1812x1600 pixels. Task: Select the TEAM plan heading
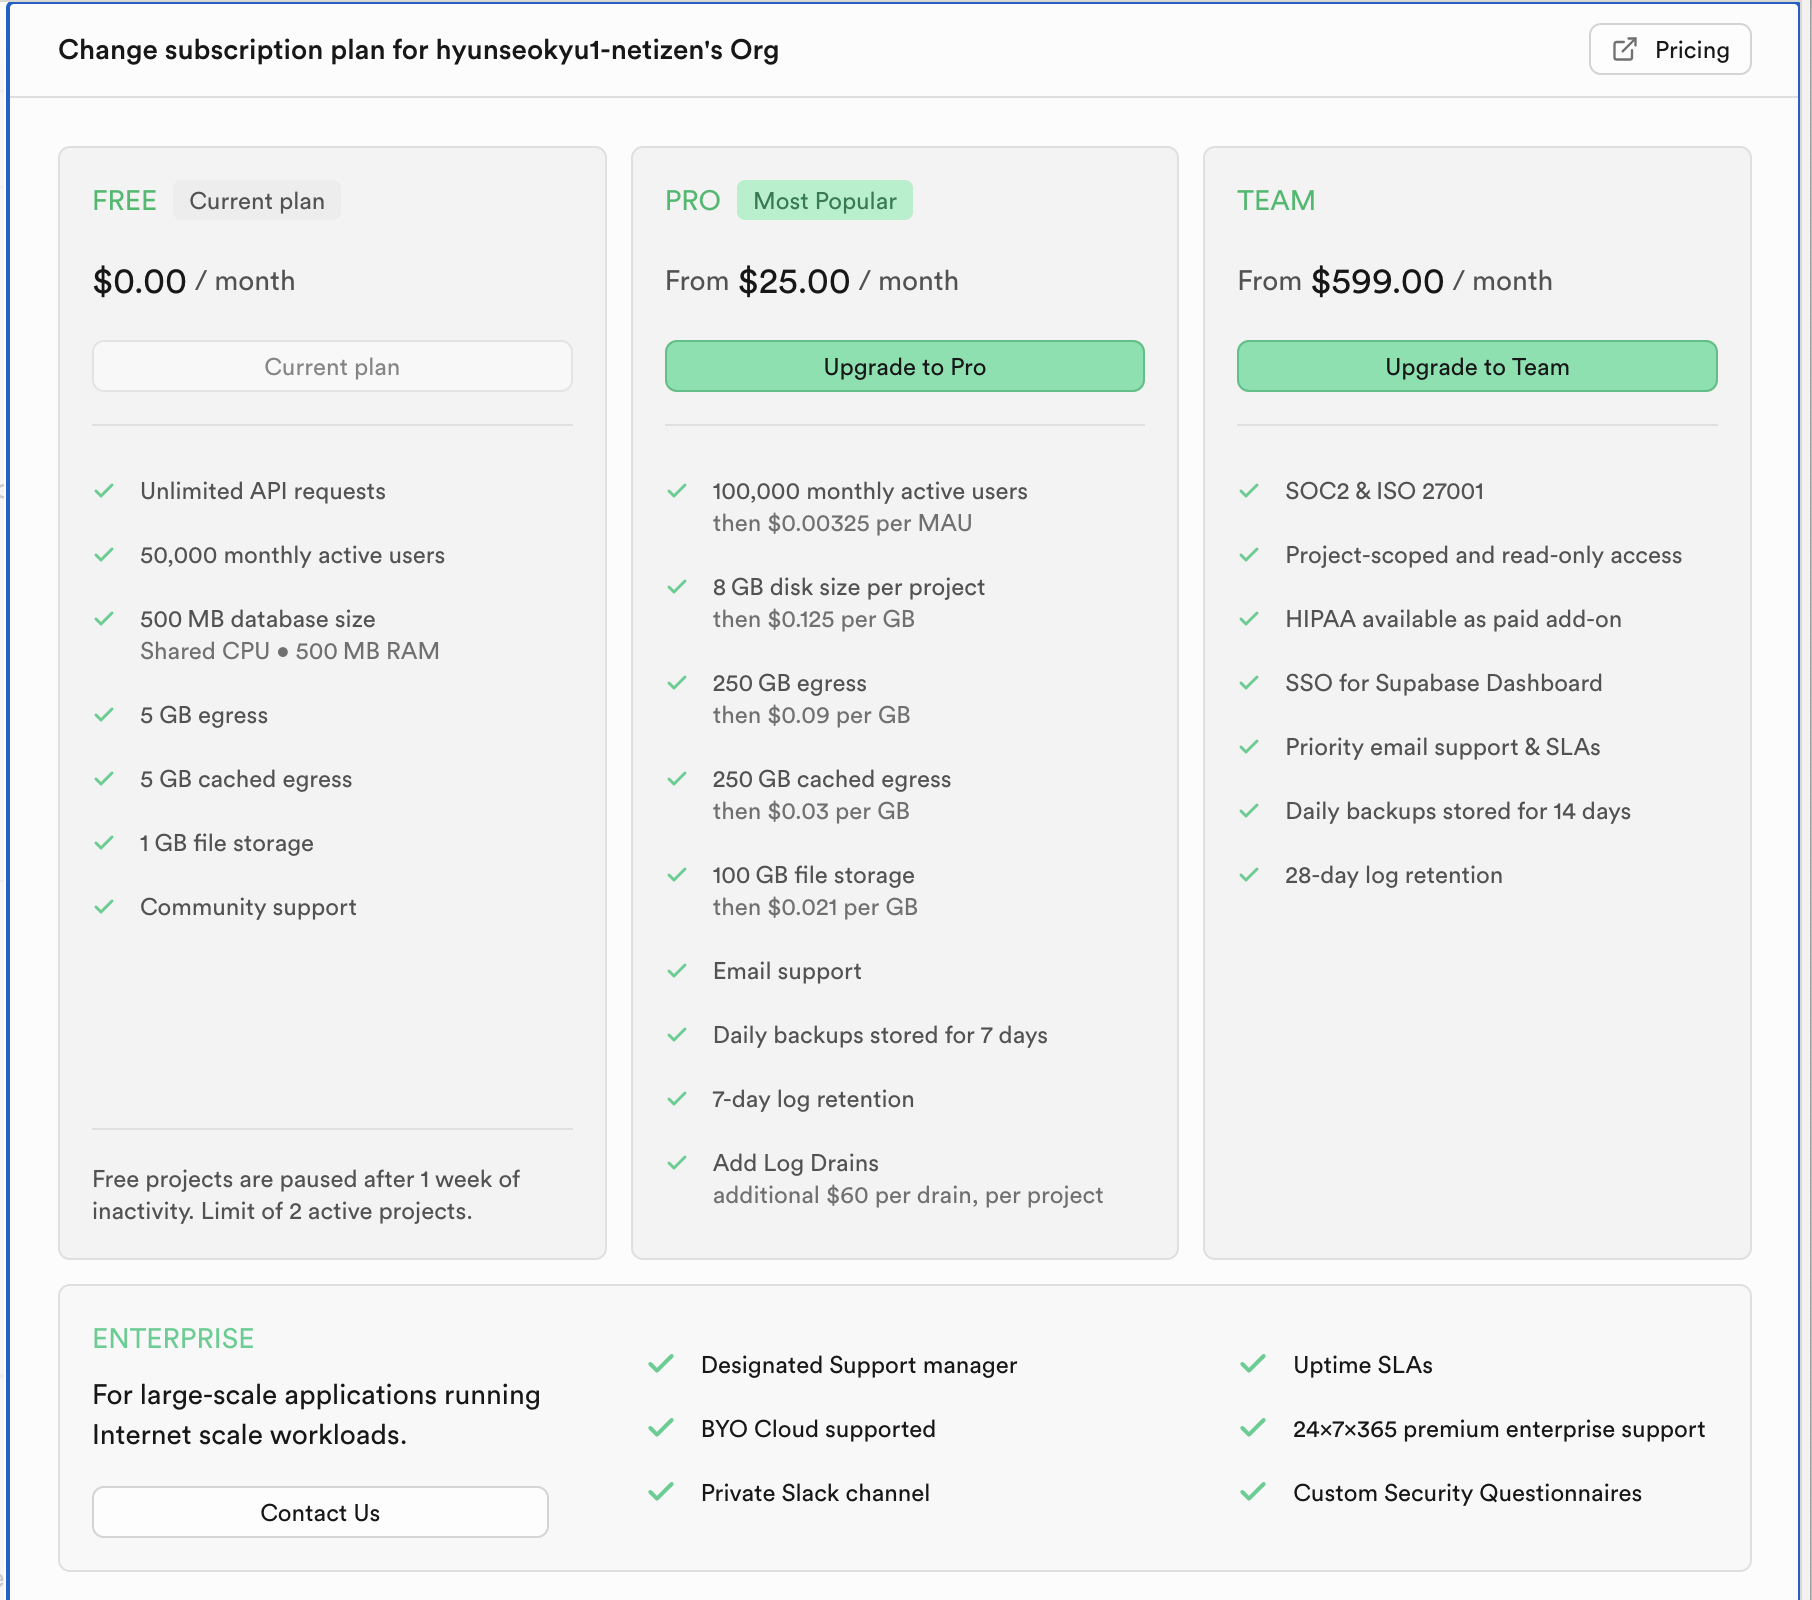[x=1276, y=200]
